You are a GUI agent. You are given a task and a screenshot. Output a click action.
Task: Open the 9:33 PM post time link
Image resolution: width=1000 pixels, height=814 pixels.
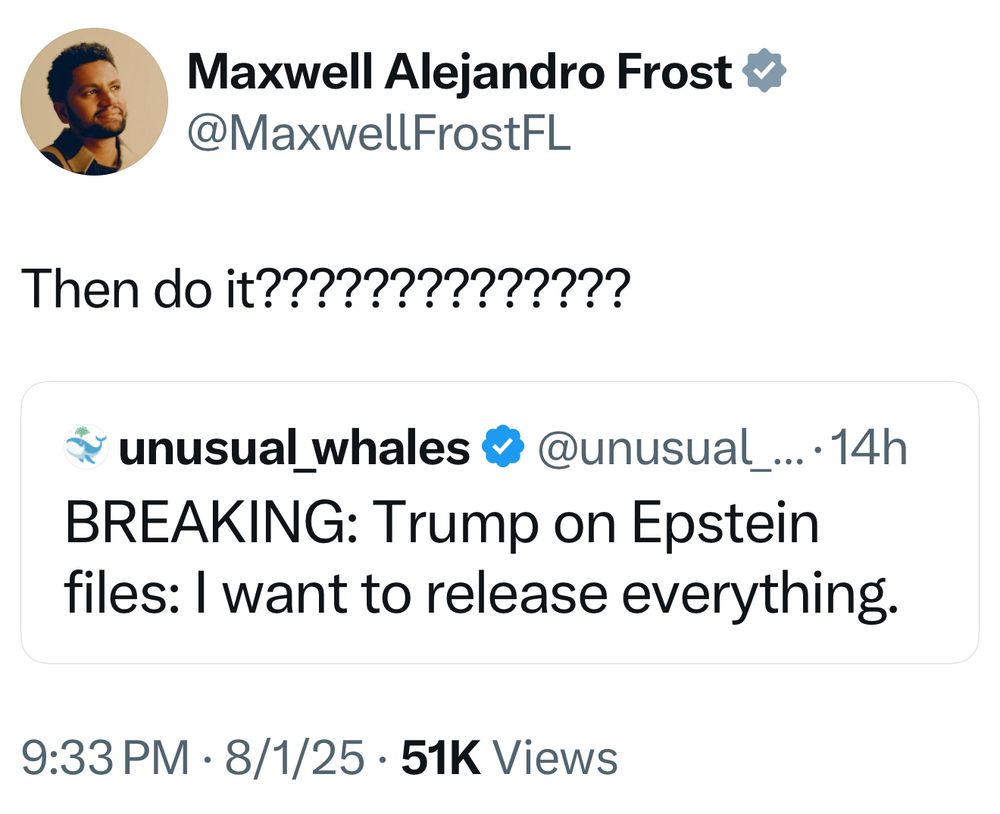pyautogui.click(x=105, y=758)
